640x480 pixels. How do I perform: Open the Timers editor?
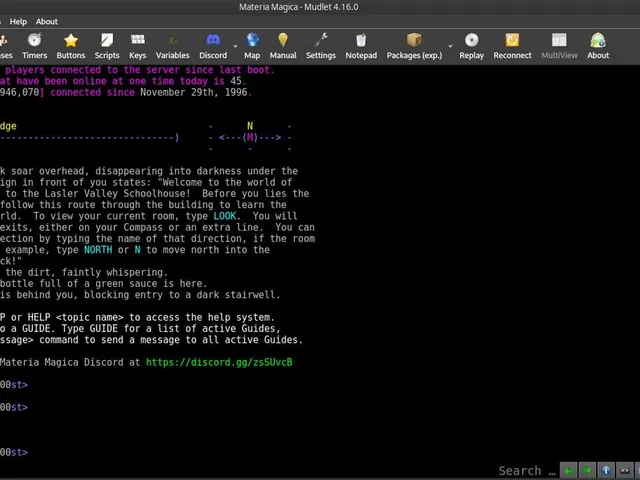pyautogui.click(x=35, y=46)
